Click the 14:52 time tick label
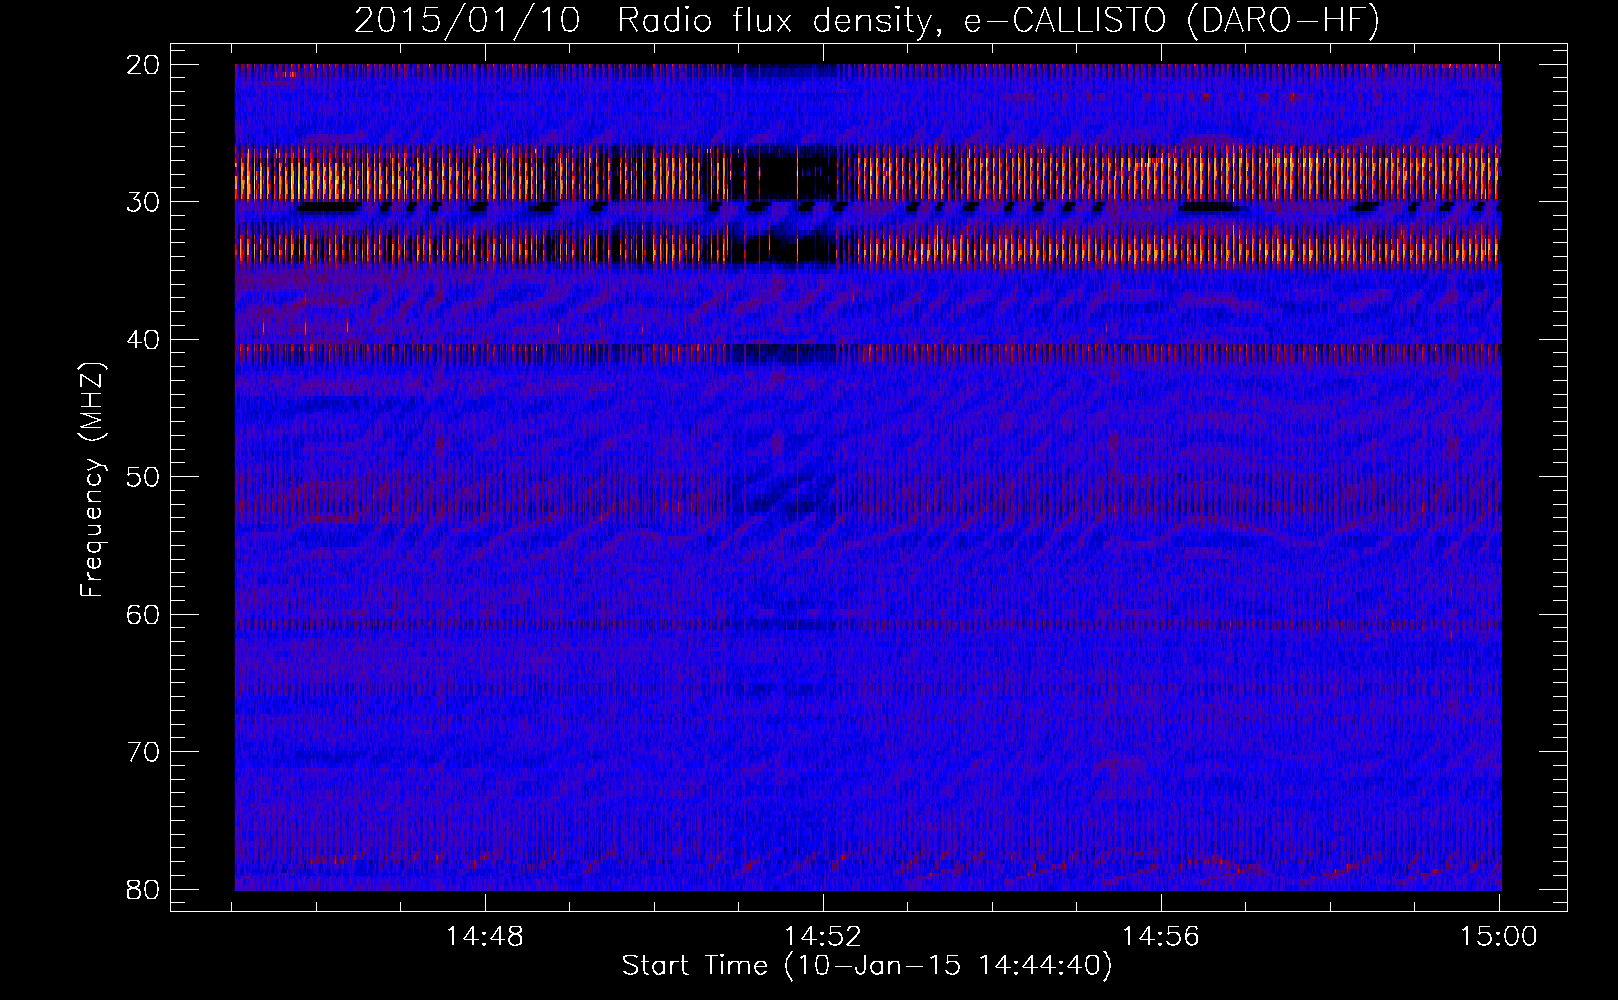The height and width of the screenshot is (1000, 1618). (x=823, y=937)
